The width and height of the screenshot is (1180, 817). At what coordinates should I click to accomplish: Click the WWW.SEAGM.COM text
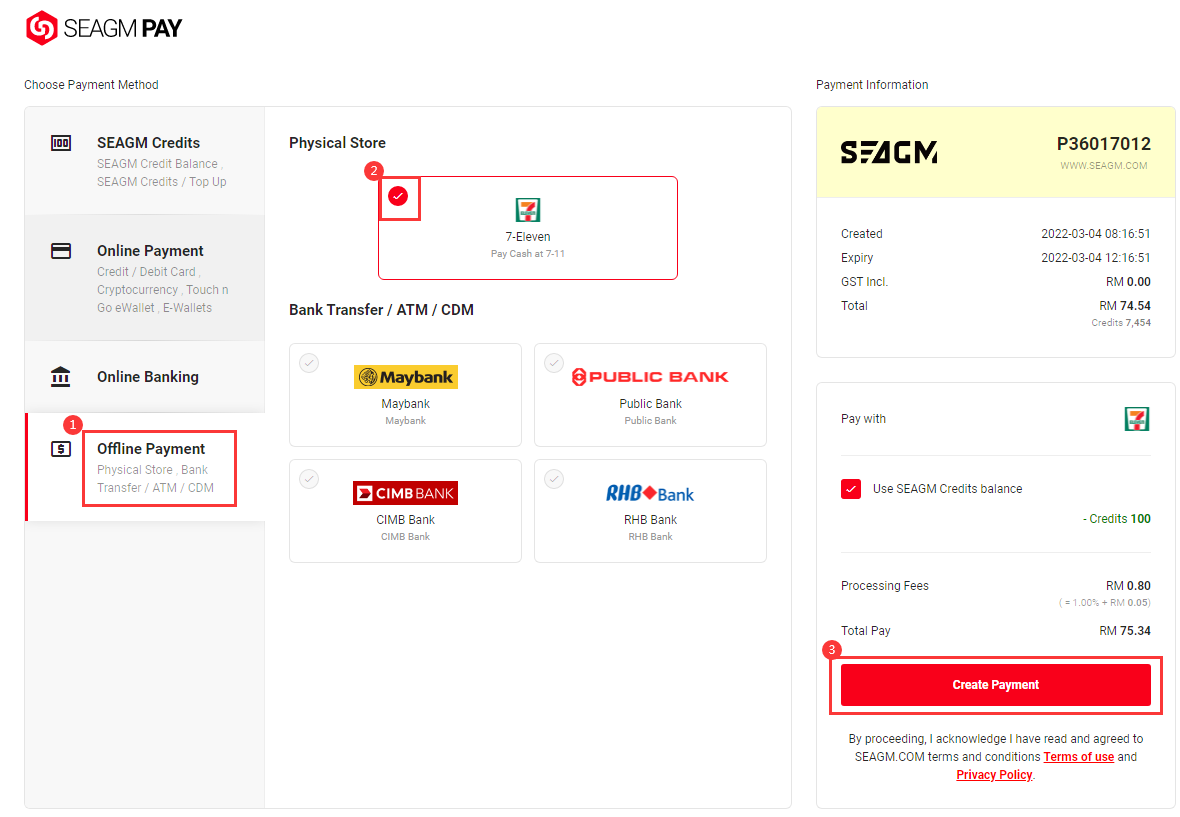1104,166
